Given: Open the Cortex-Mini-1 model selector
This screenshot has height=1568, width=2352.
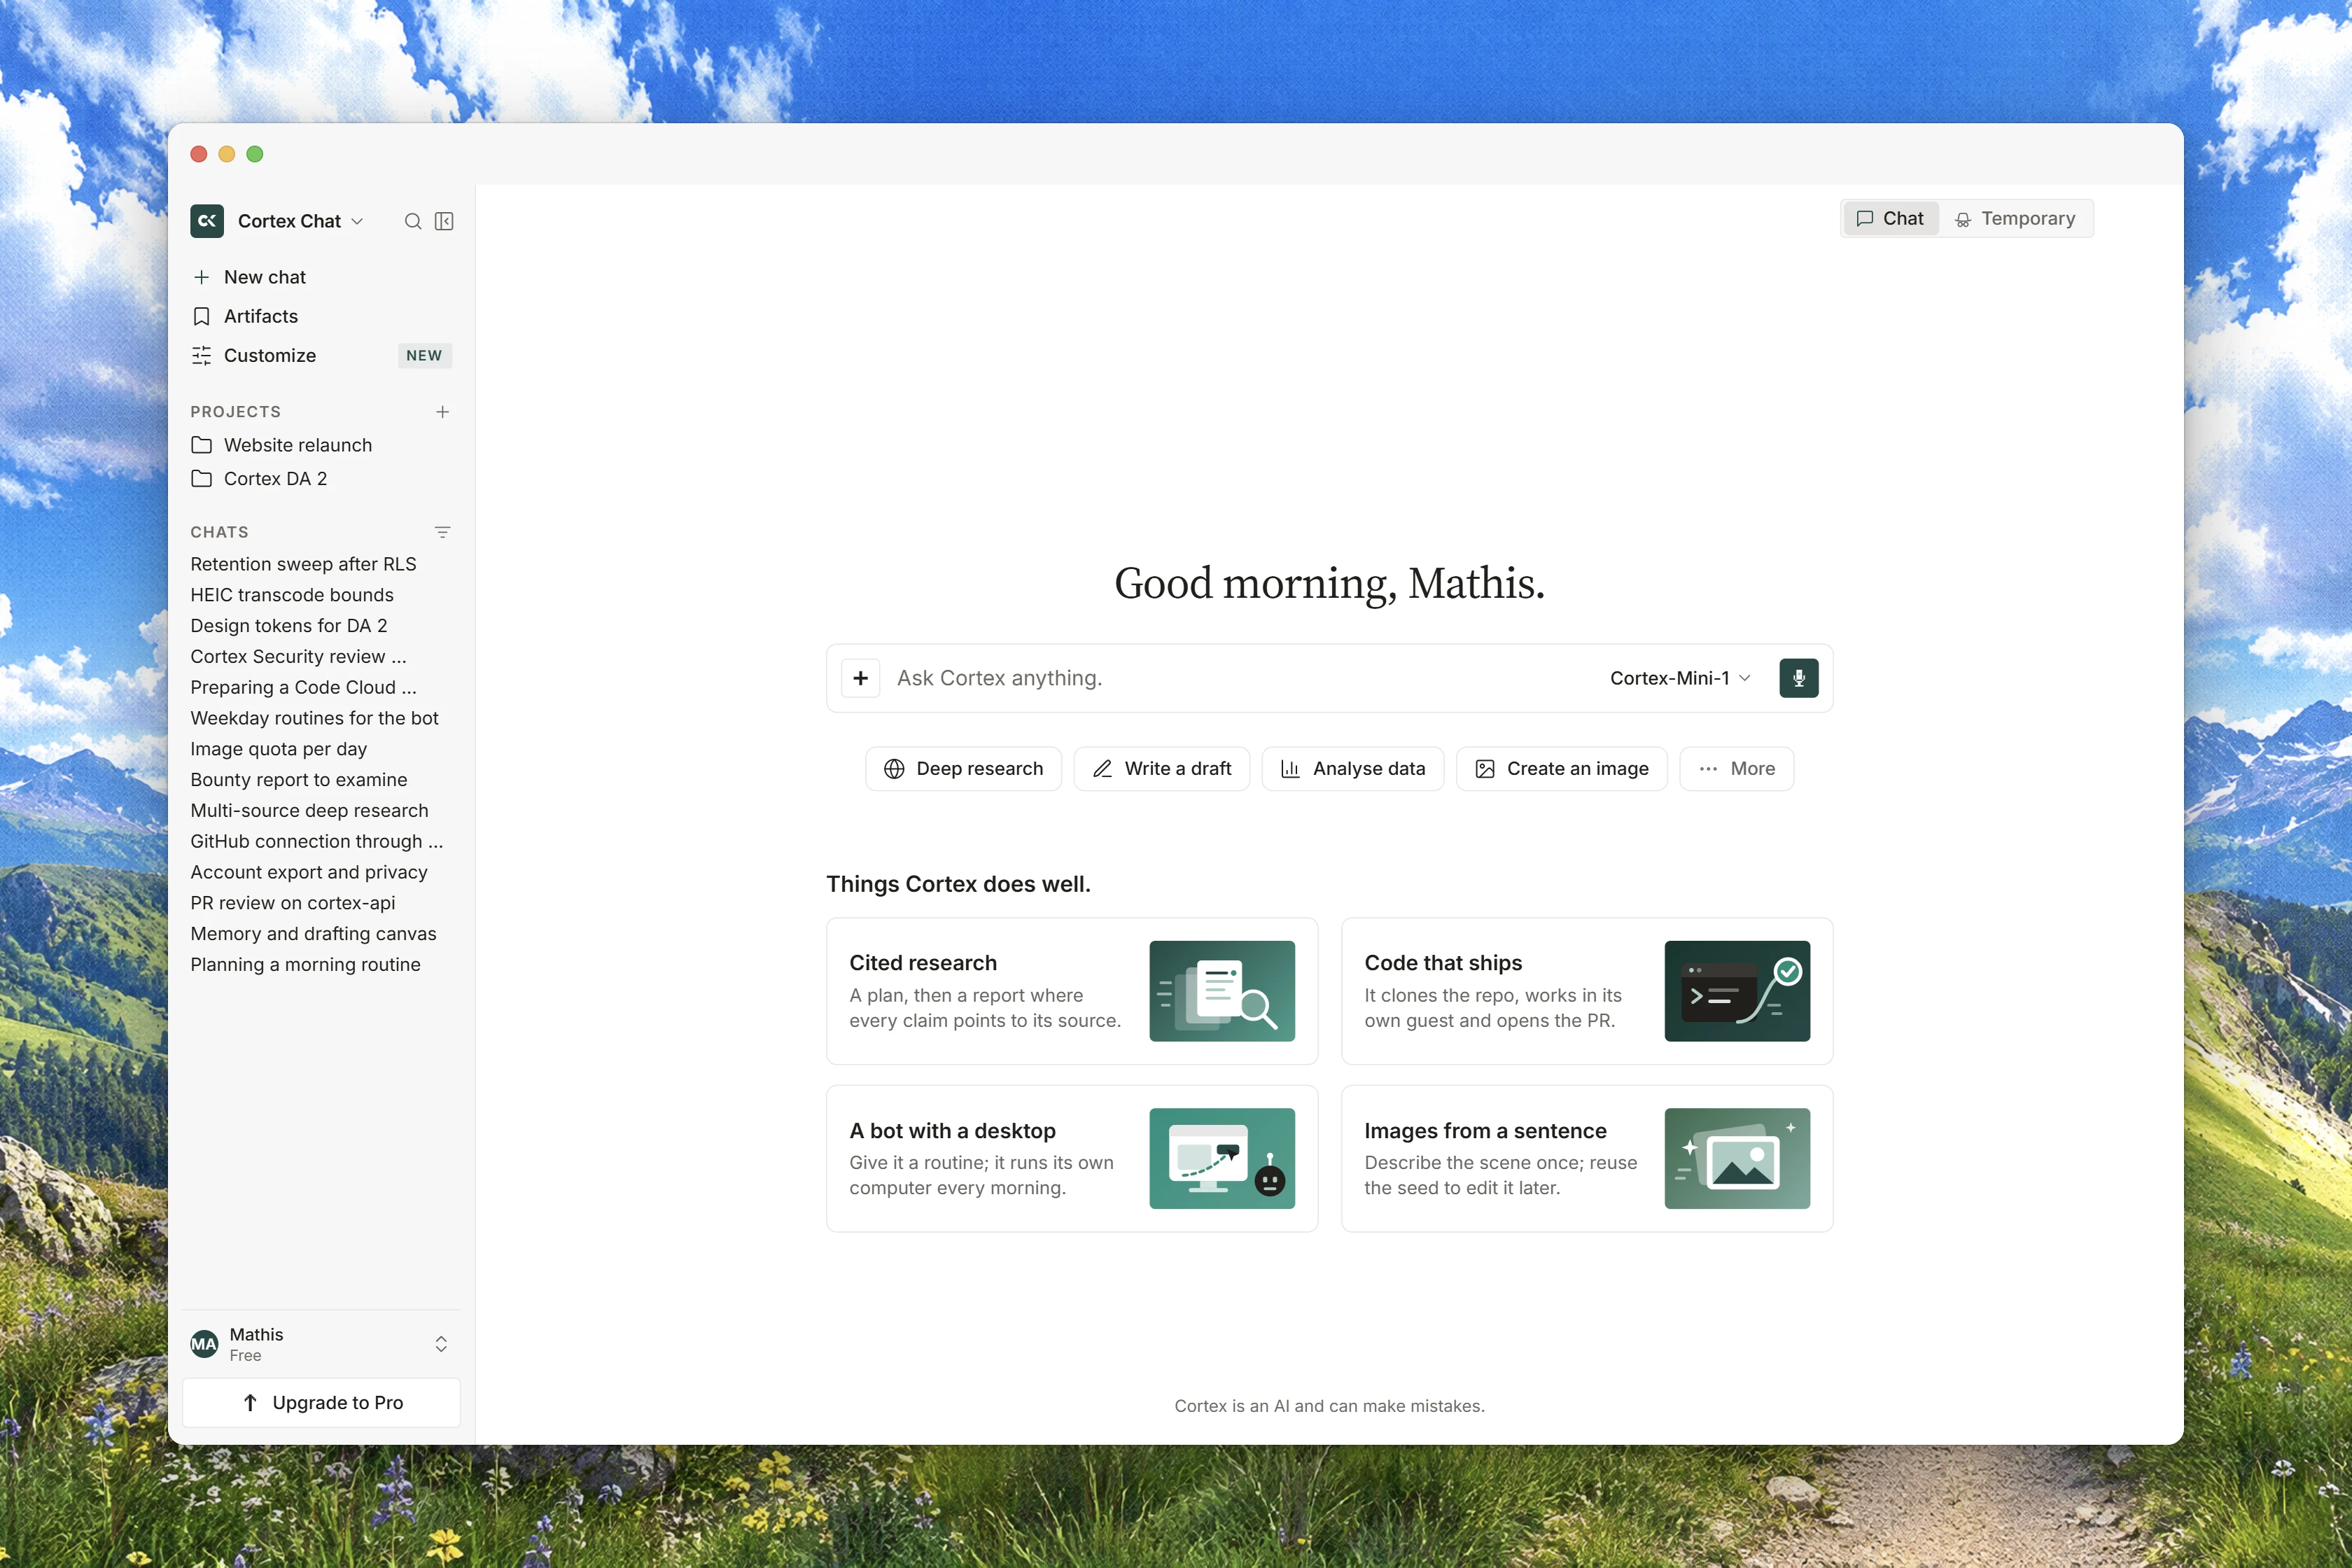Looking at the screenshot, I should click(1680, 678).
